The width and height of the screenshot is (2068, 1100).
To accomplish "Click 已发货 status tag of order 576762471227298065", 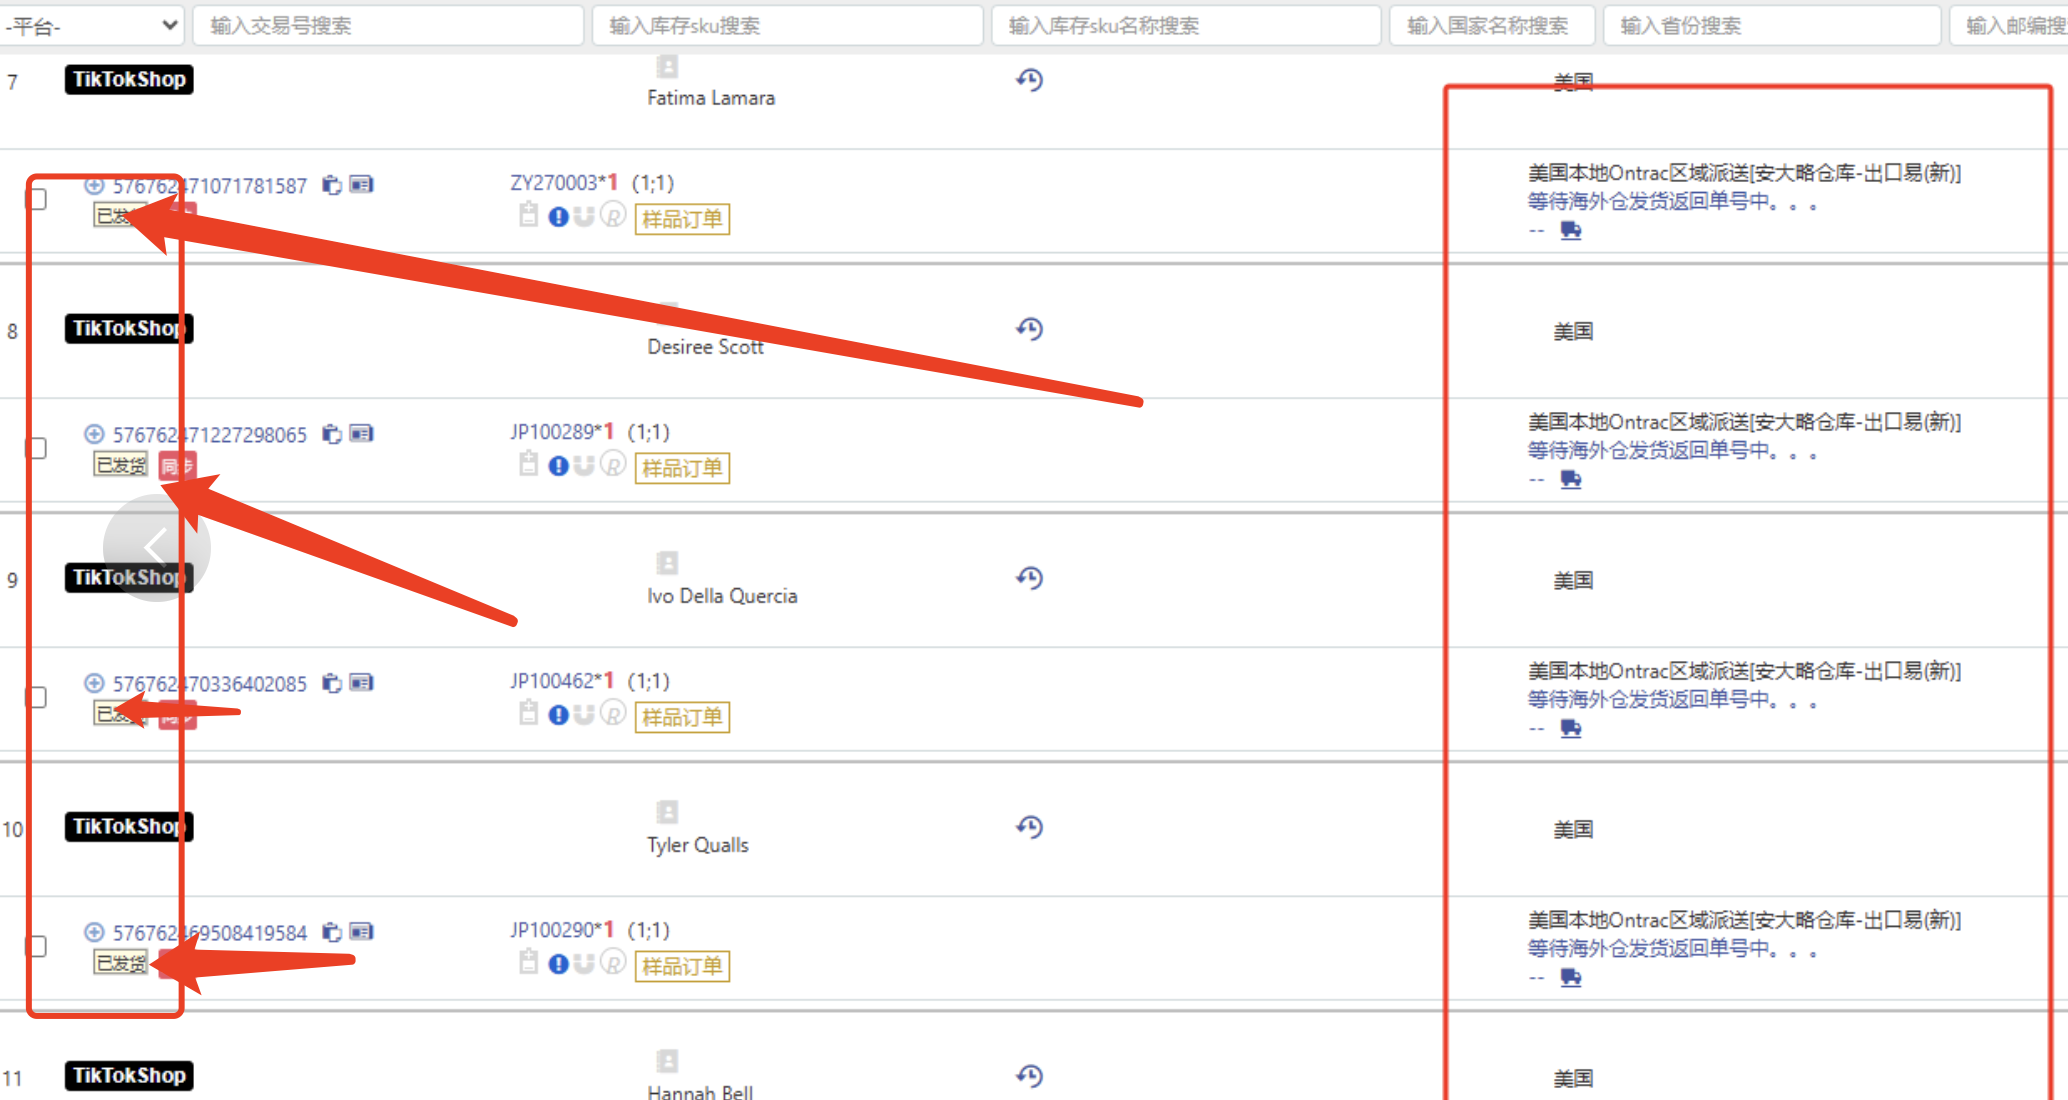I will click(x=121, y=465).
